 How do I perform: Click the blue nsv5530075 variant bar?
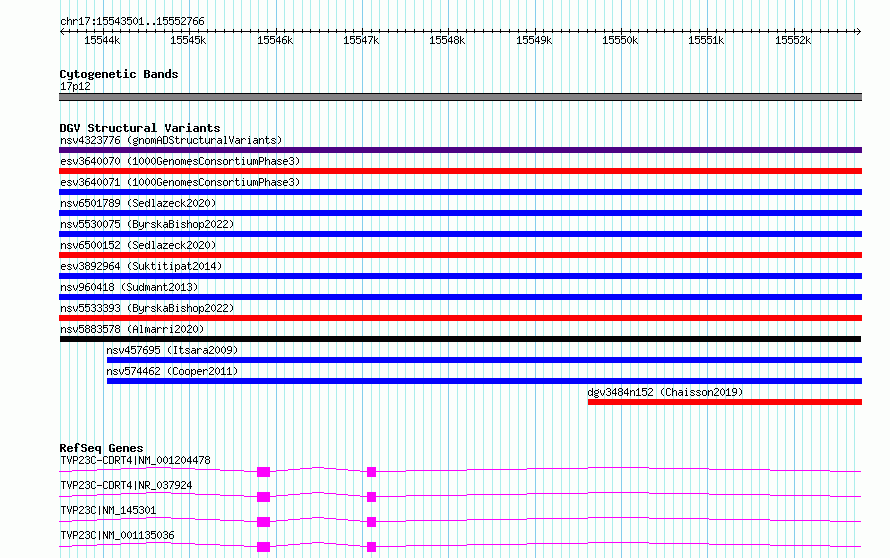click(x=460, y=234)
